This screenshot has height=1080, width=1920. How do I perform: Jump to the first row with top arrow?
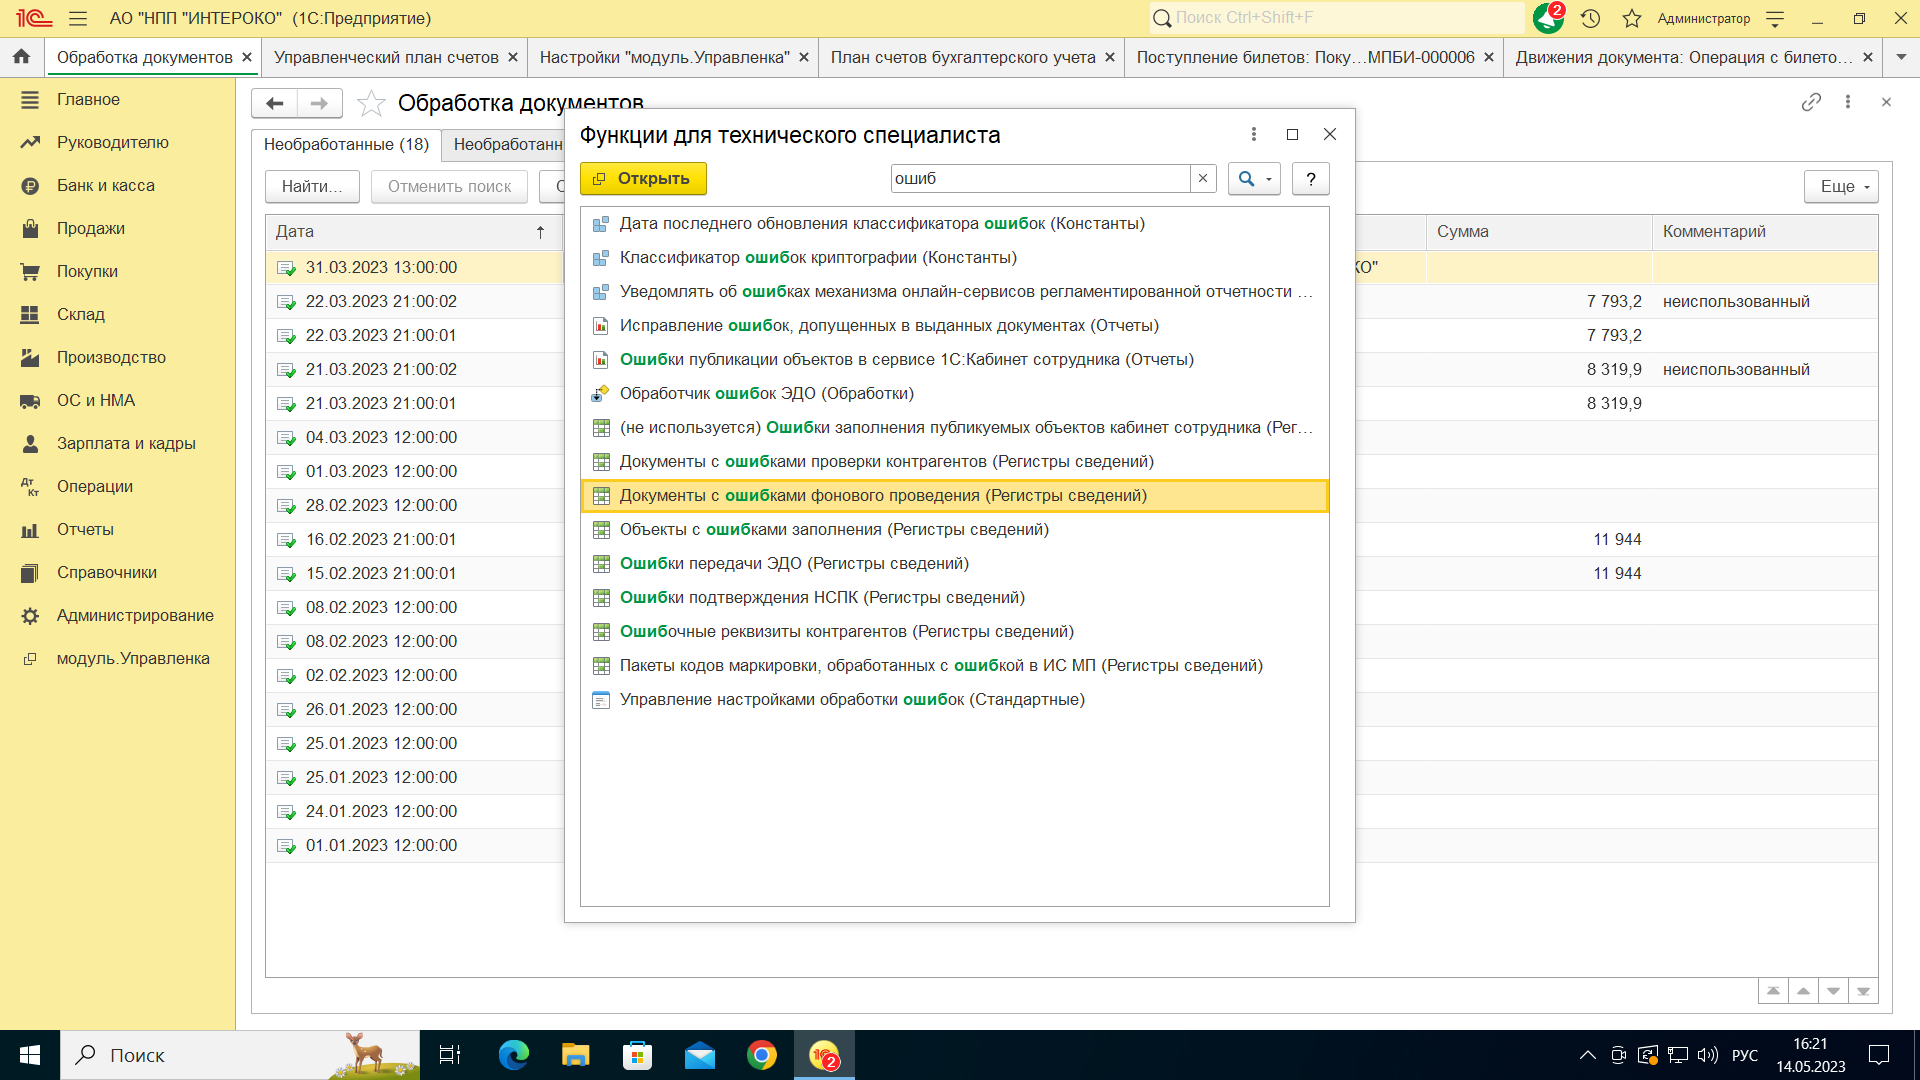point(1773,991)
